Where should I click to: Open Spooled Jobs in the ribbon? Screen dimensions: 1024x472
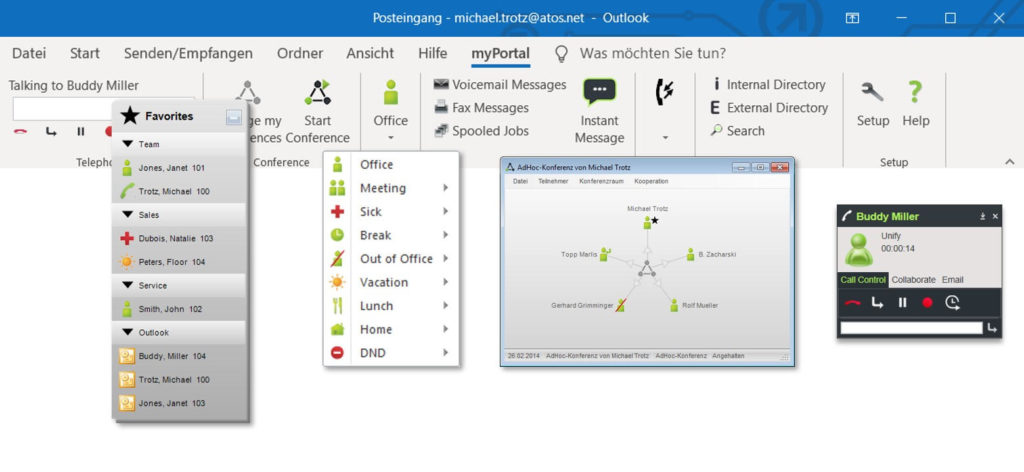(481, 131)
